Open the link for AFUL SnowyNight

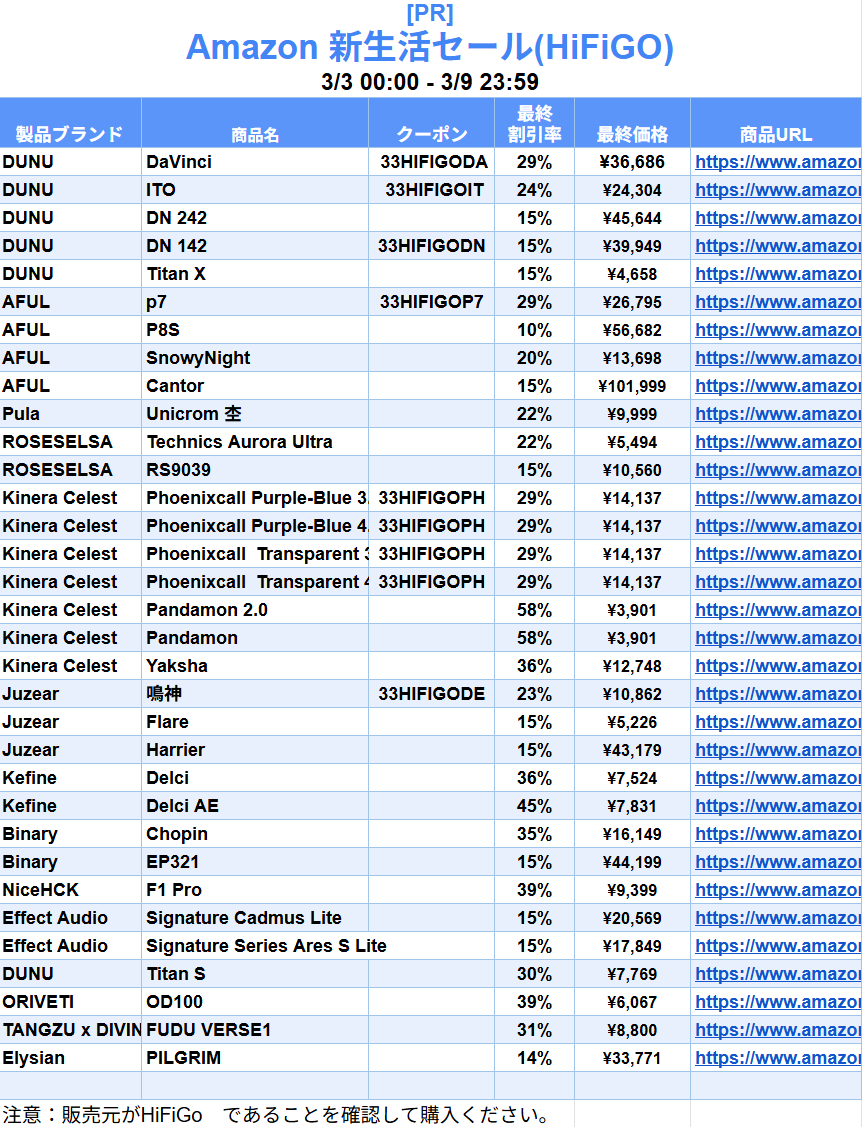pyautogui.click(x=777, y=358)
